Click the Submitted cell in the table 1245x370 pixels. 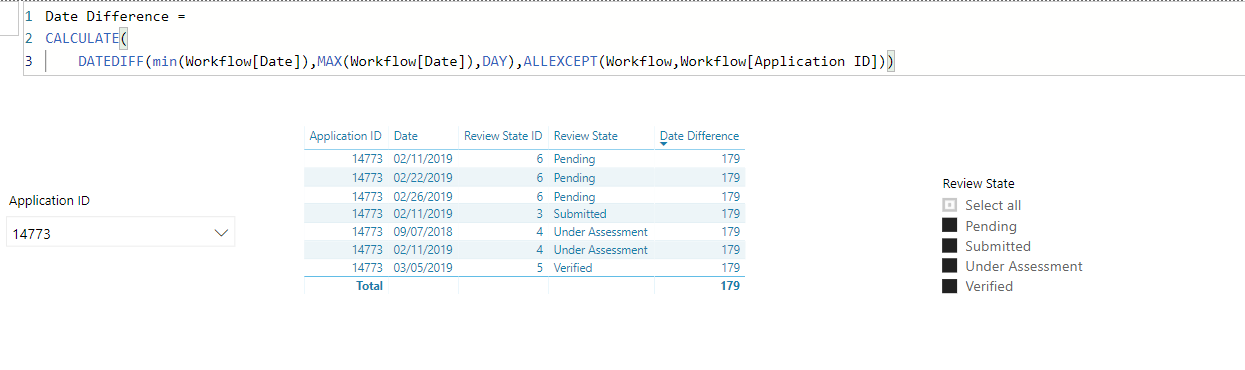pos(580,214)
